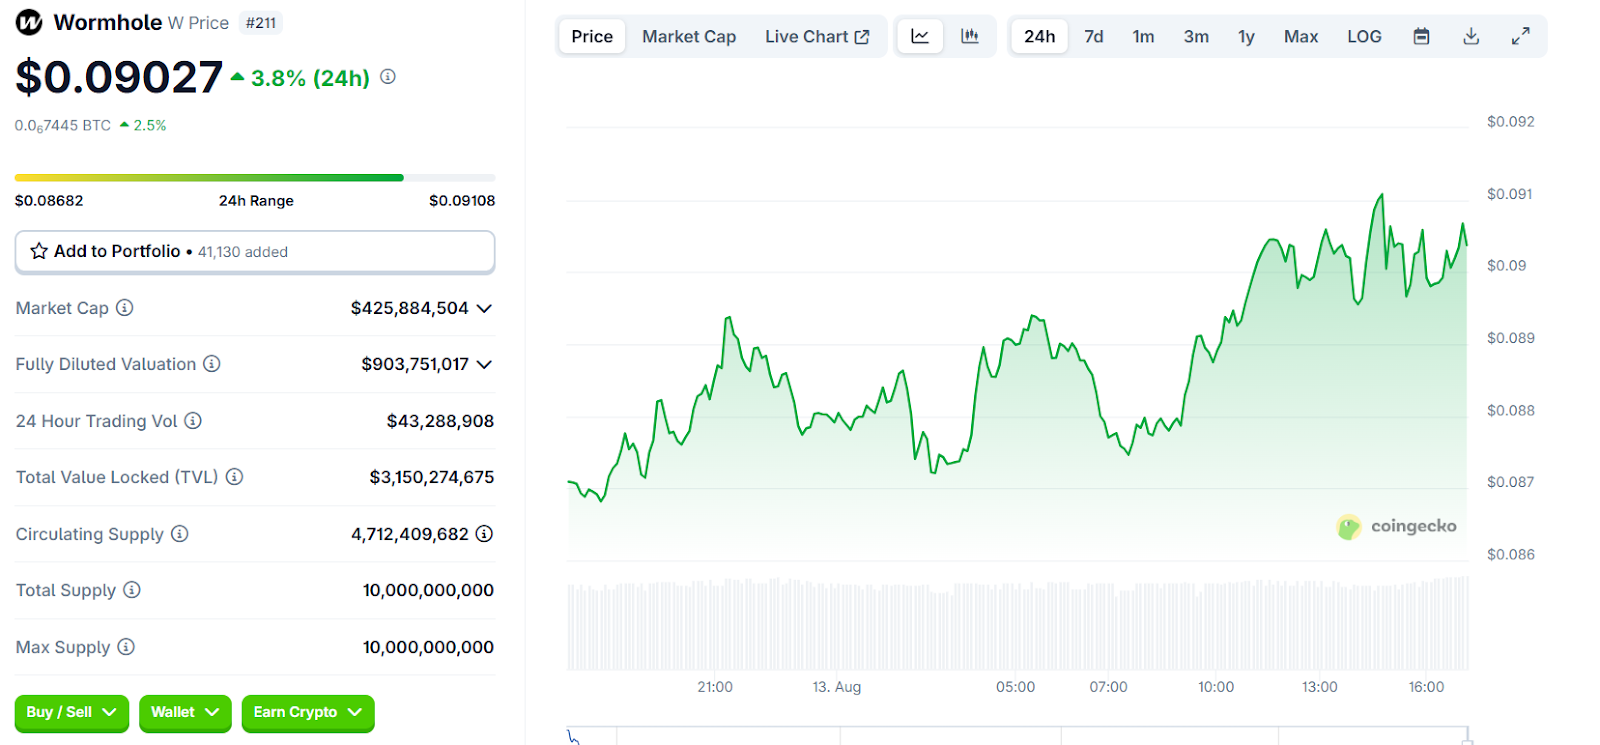
Task: Click the Market Cap info icon
Action: (125, 308)
